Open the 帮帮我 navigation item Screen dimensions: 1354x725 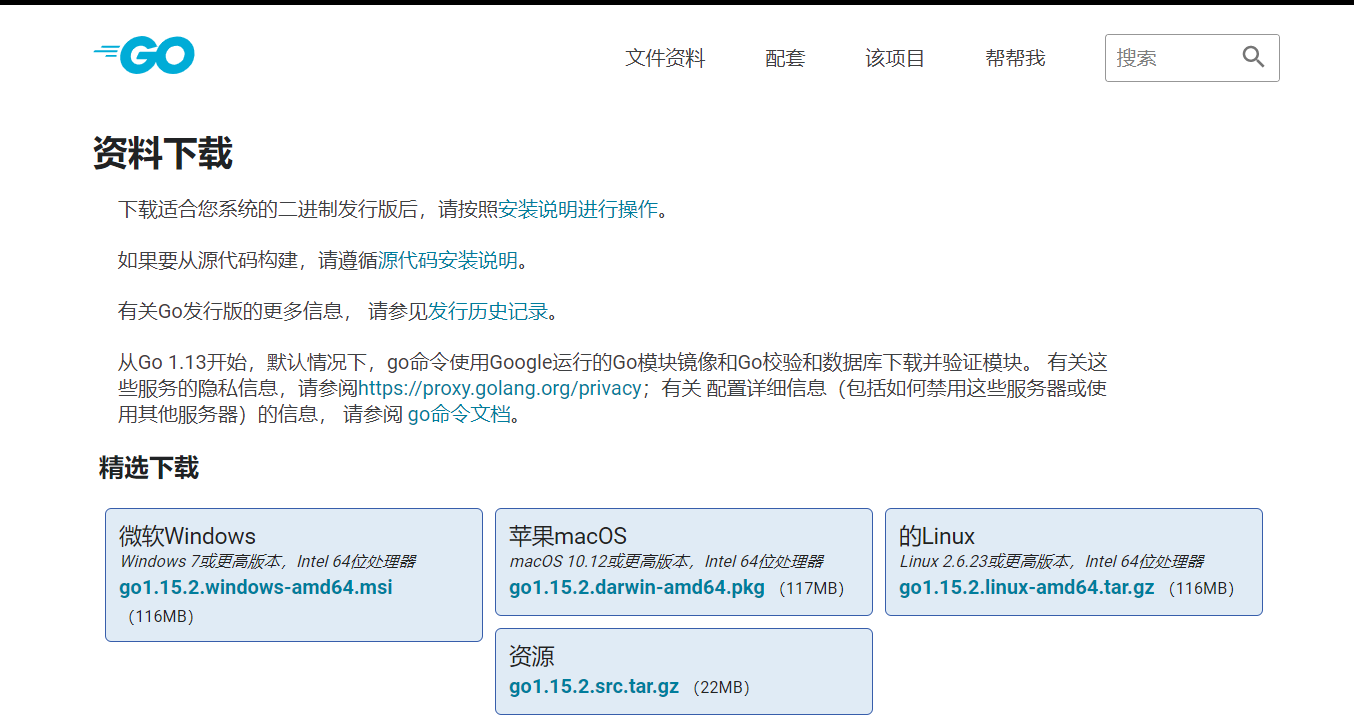pyautogui.click(x=1015, y=58)
